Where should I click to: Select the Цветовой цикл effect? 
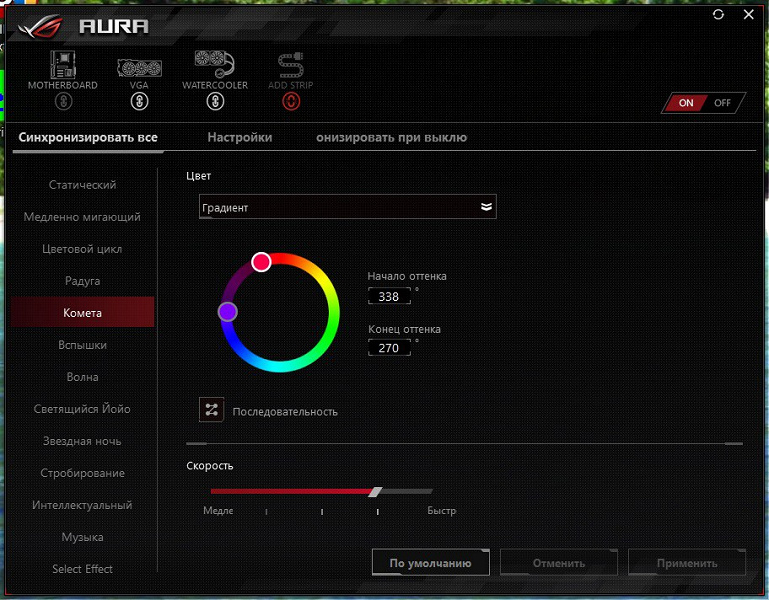82,249
